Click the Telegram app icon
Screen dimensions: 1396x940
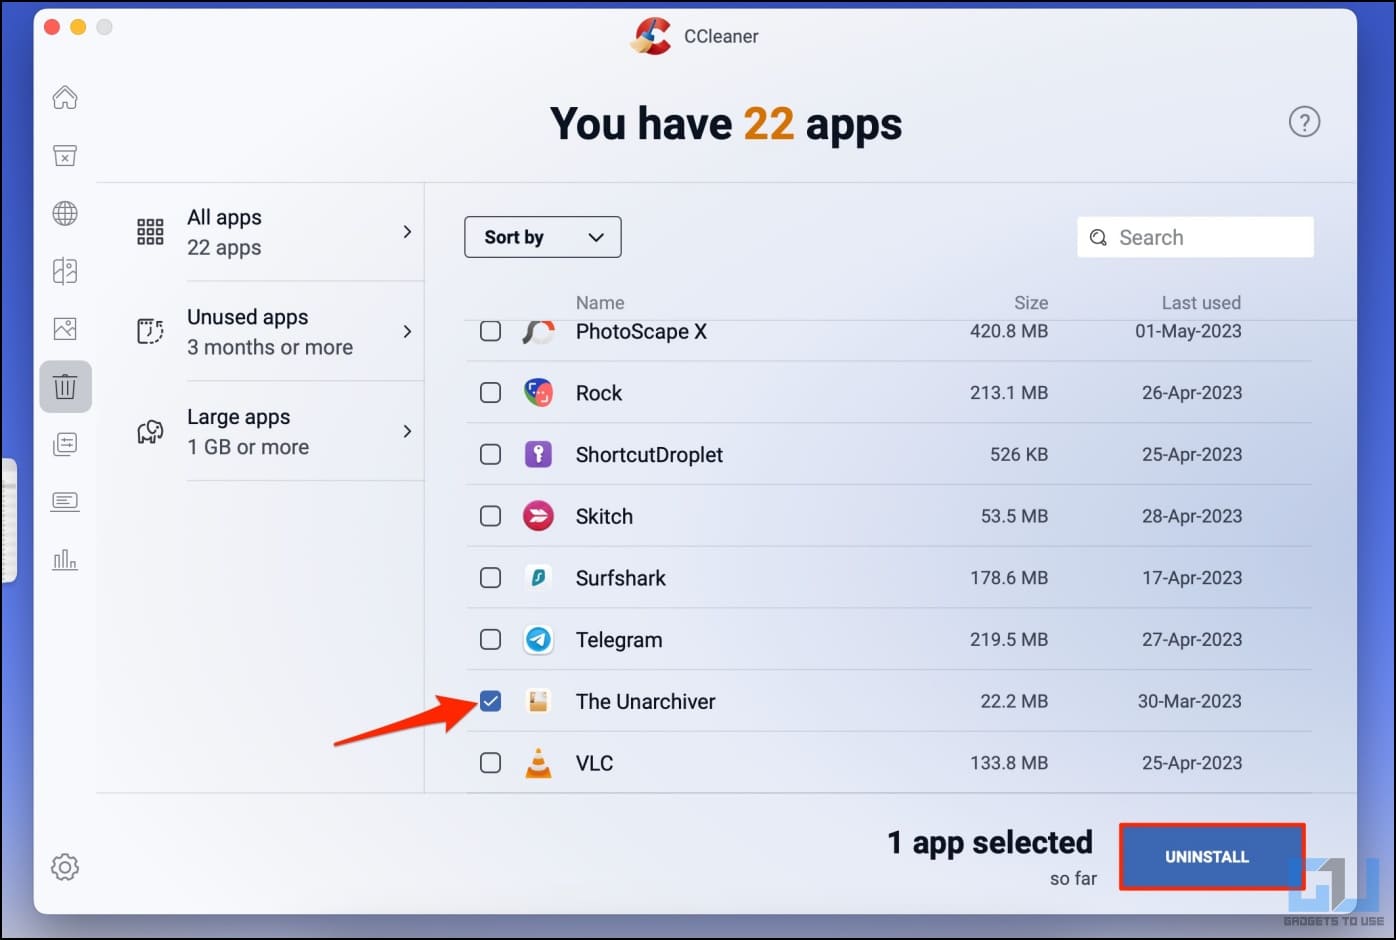538,639
